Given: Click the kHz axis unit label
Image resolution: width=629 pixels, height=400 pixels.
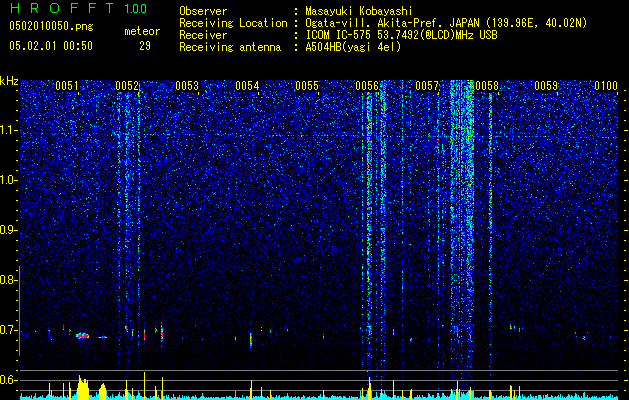Looking at the screenshot, I should click(9, 81).
